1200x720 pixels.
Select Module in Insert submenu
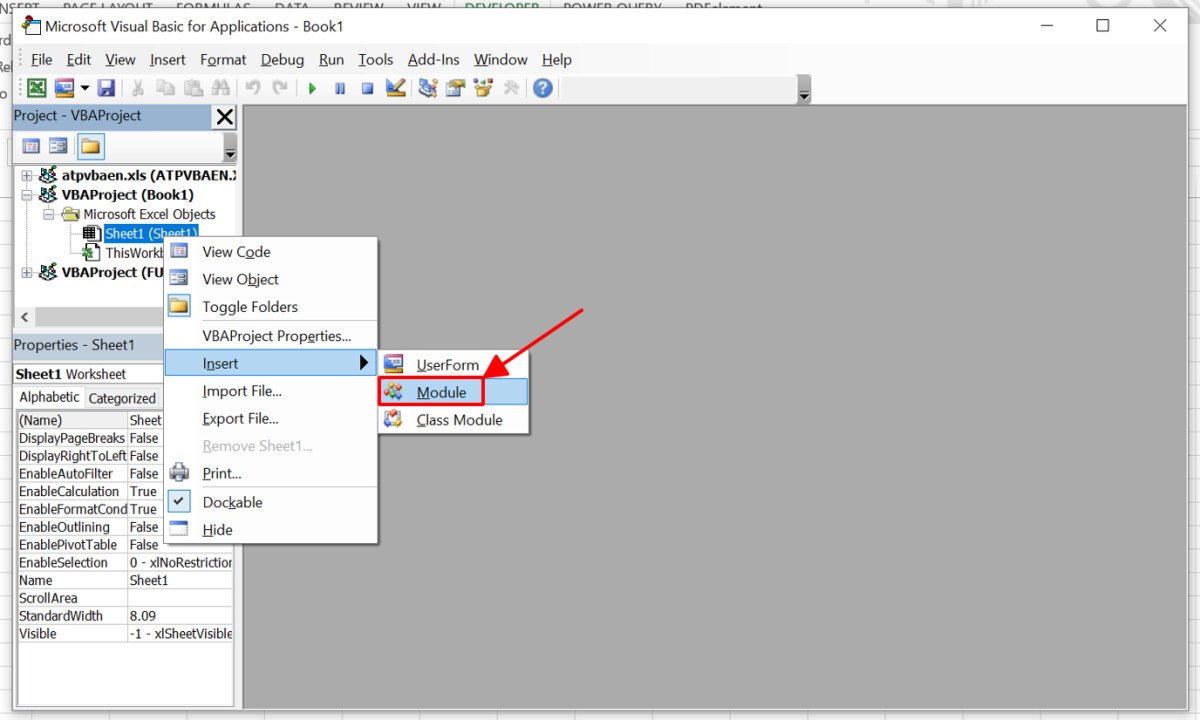[454, 392]
